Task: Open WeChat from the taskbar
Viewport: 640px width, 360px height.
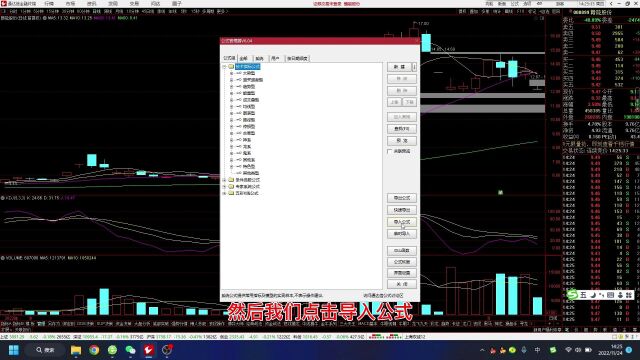Action: [x=131, y=350]
